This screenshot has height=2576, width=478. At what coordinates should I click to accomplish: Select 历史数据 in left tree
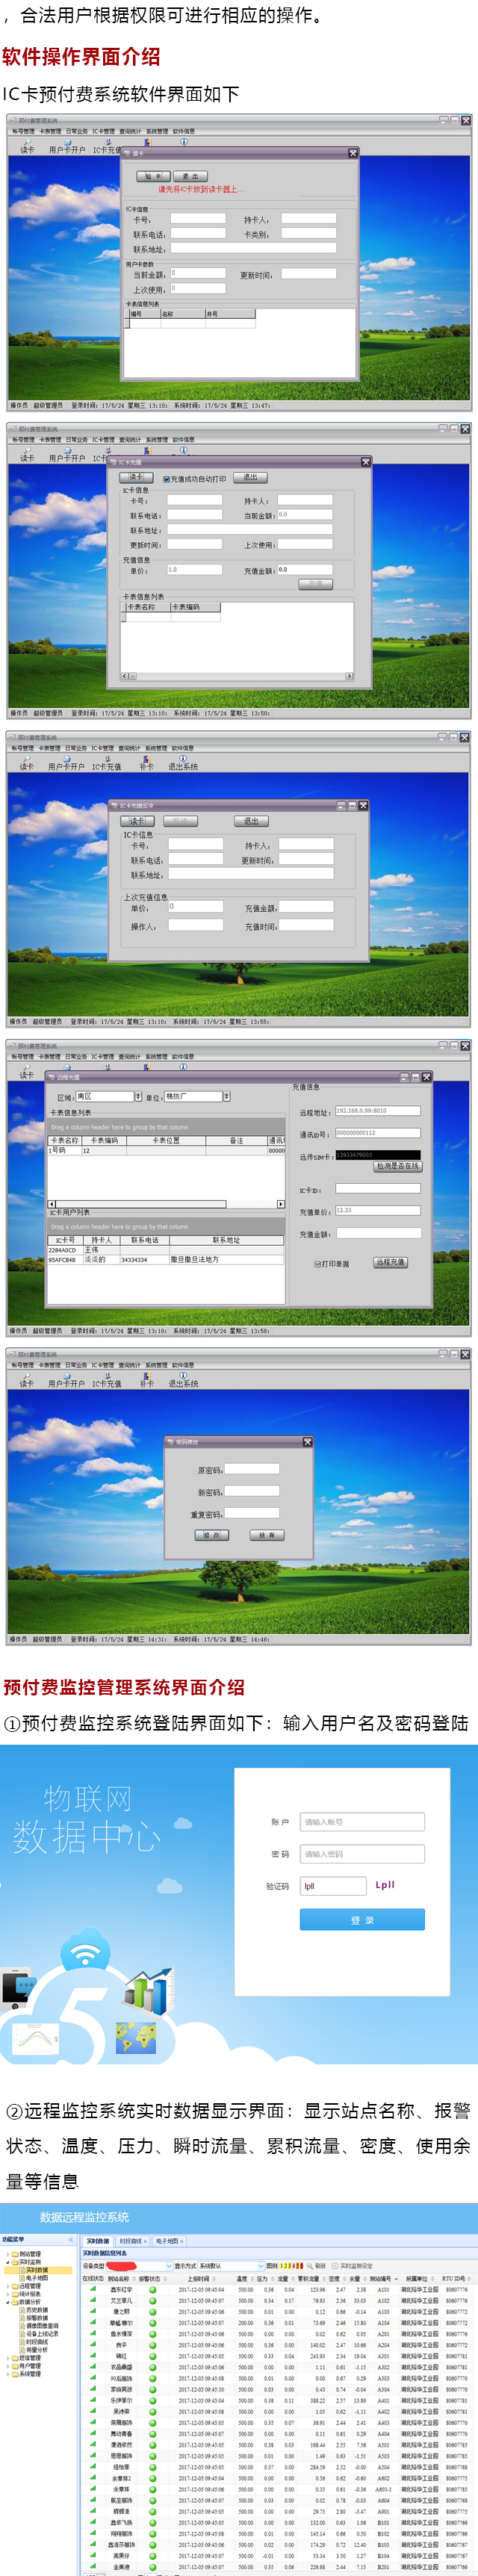[x=36, y=2310]
